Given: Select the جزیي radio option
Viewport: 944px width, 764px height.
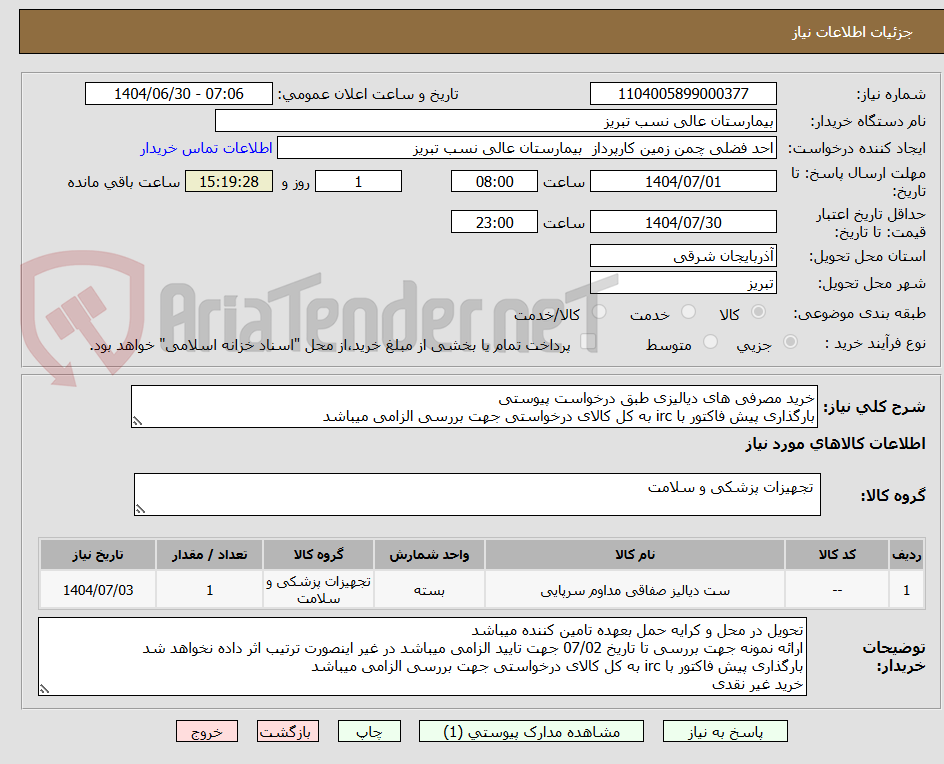Looking at the screenshot, I should (x=792, y=341).
